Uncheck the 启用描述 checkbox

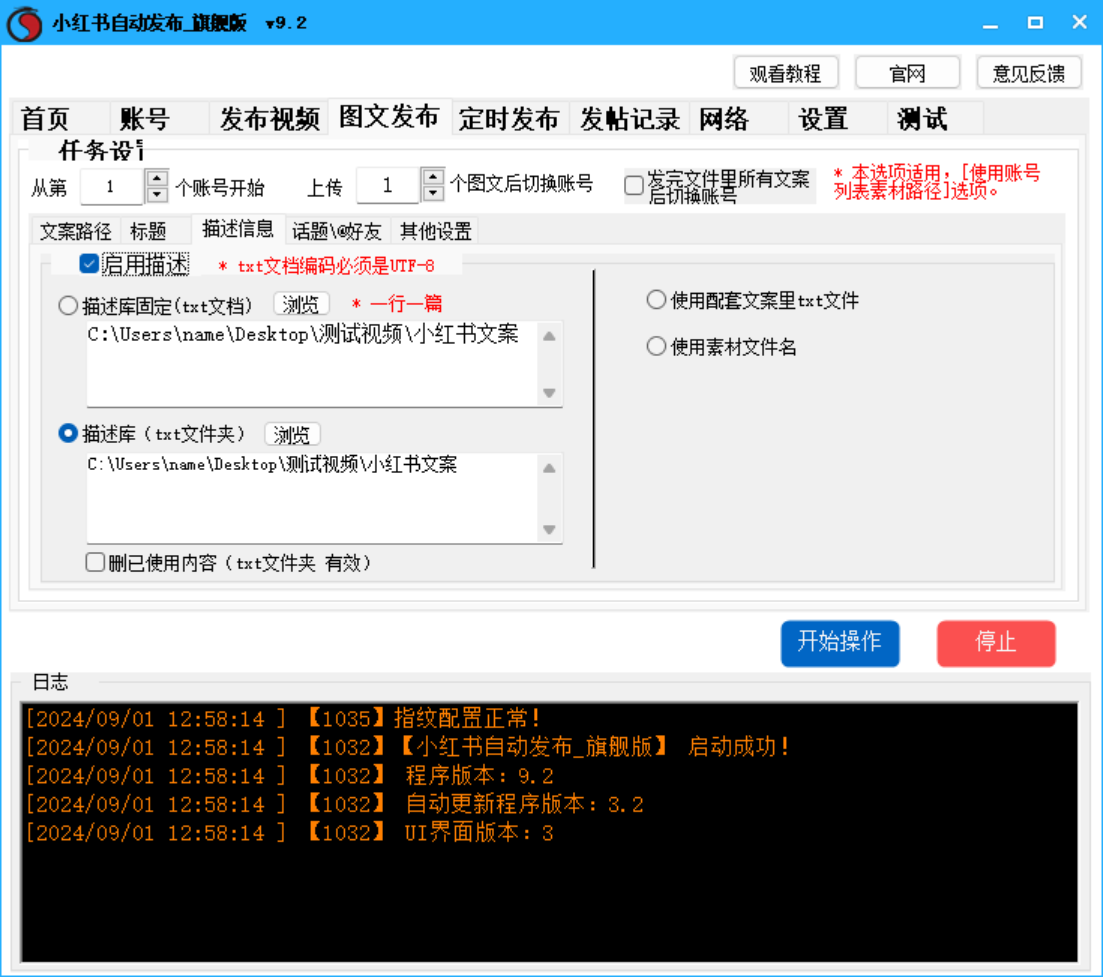pos(89,264)
